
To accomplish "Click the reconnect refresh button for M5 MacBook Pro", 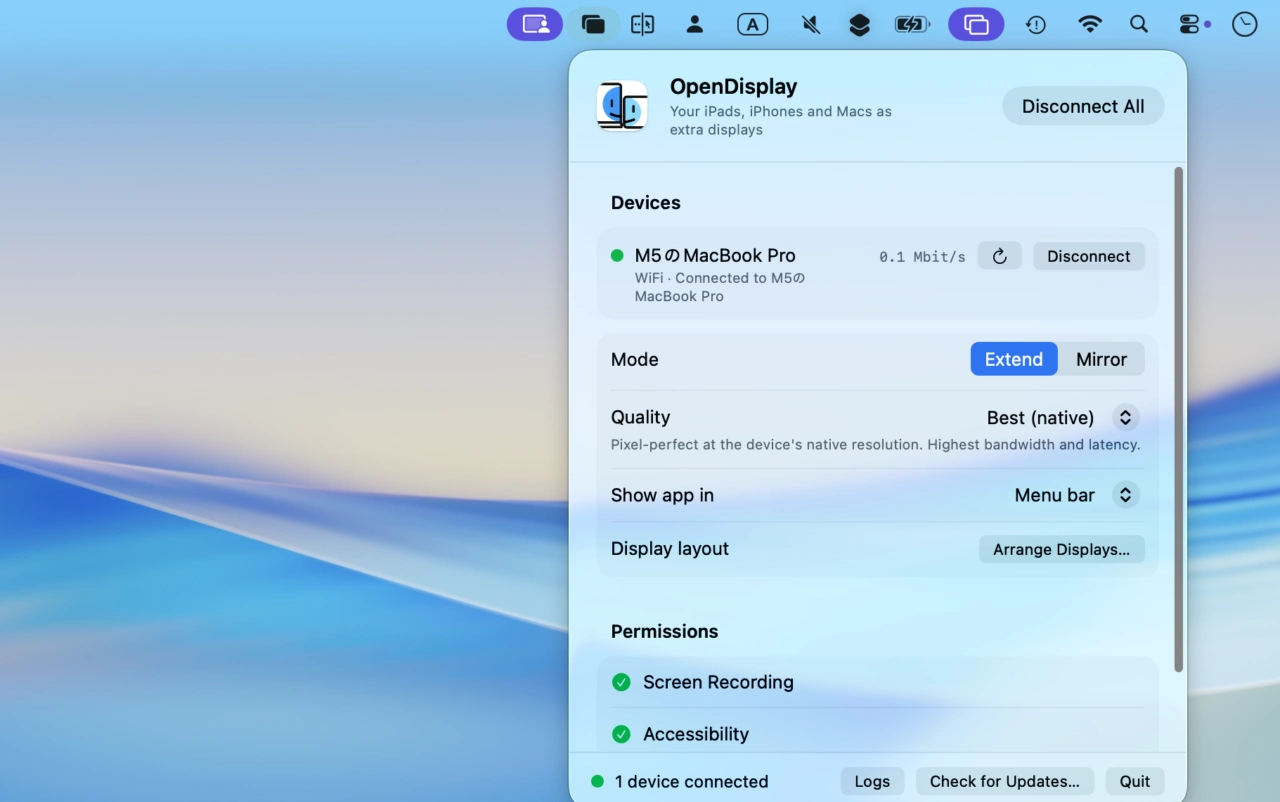I will click(x=999, y=256).
